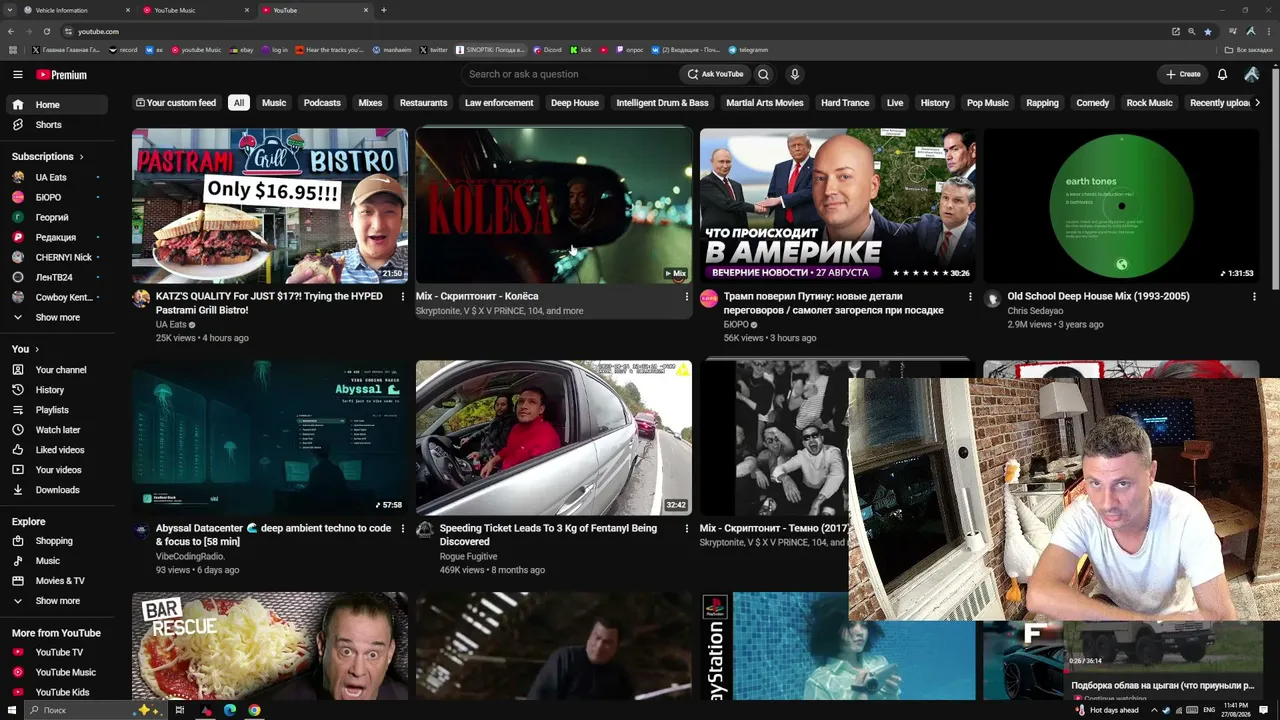Open the БЮРО subscription in sidebar

(x=55, y=197)
